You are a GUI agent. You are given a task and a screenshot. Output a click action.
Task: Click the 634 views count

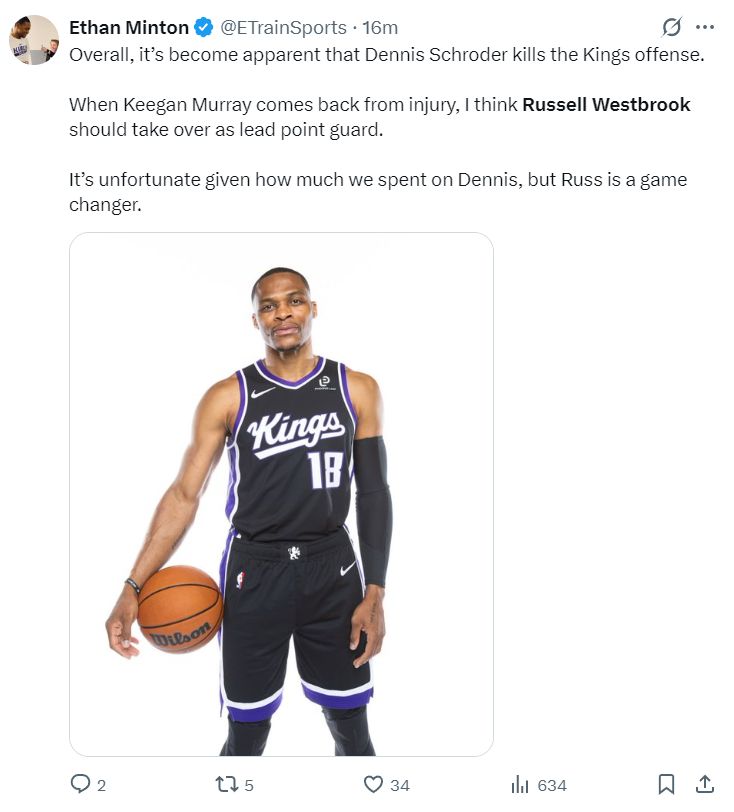tap(552, 786)
